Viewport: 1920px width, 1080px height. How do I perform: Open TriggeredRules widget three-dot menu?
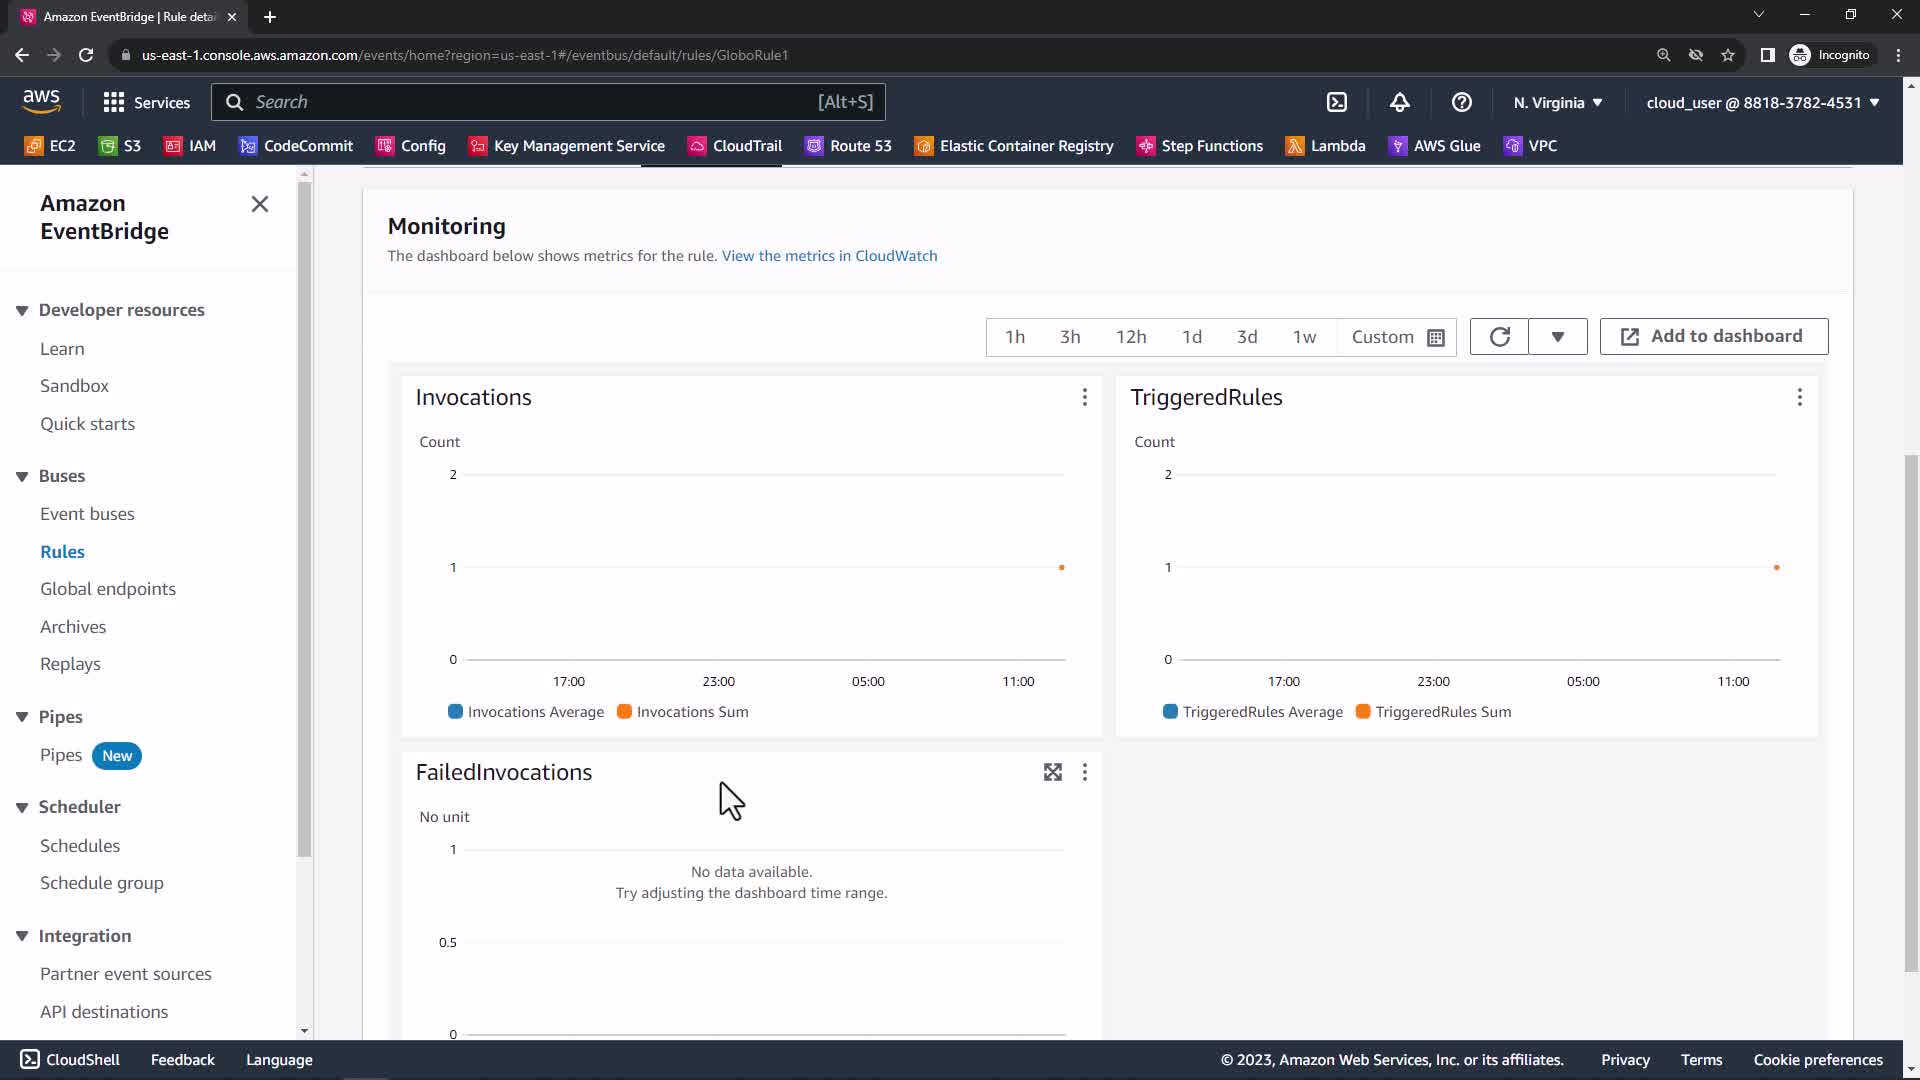[x=1799, y=398]
